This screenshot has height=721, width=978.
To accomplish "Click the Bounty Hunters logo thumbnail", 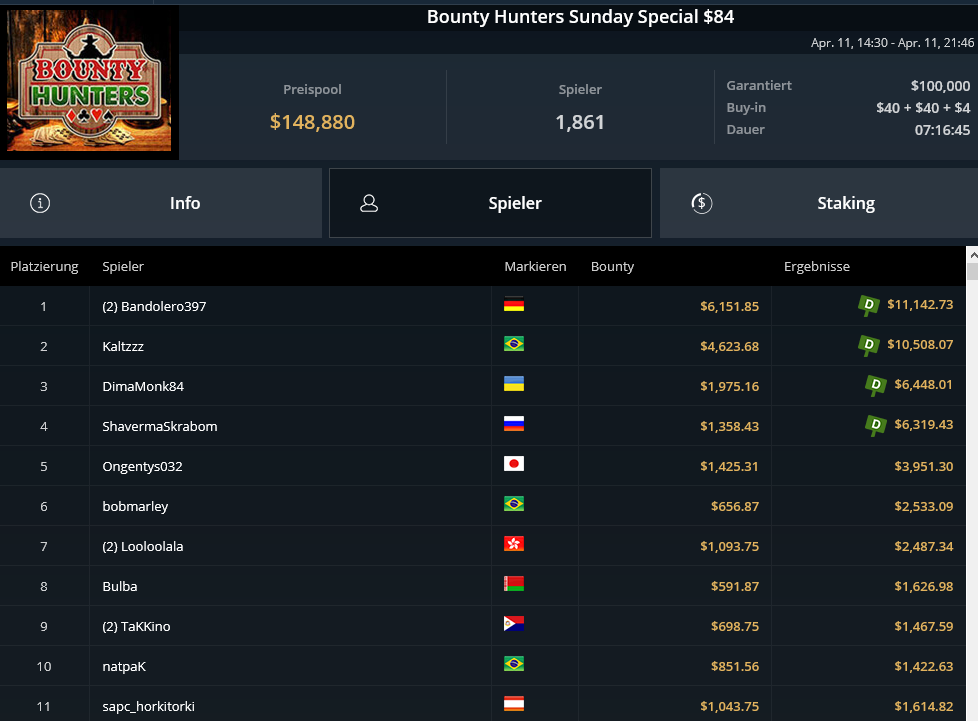I will pyautogui.click(x=89, y=80).
